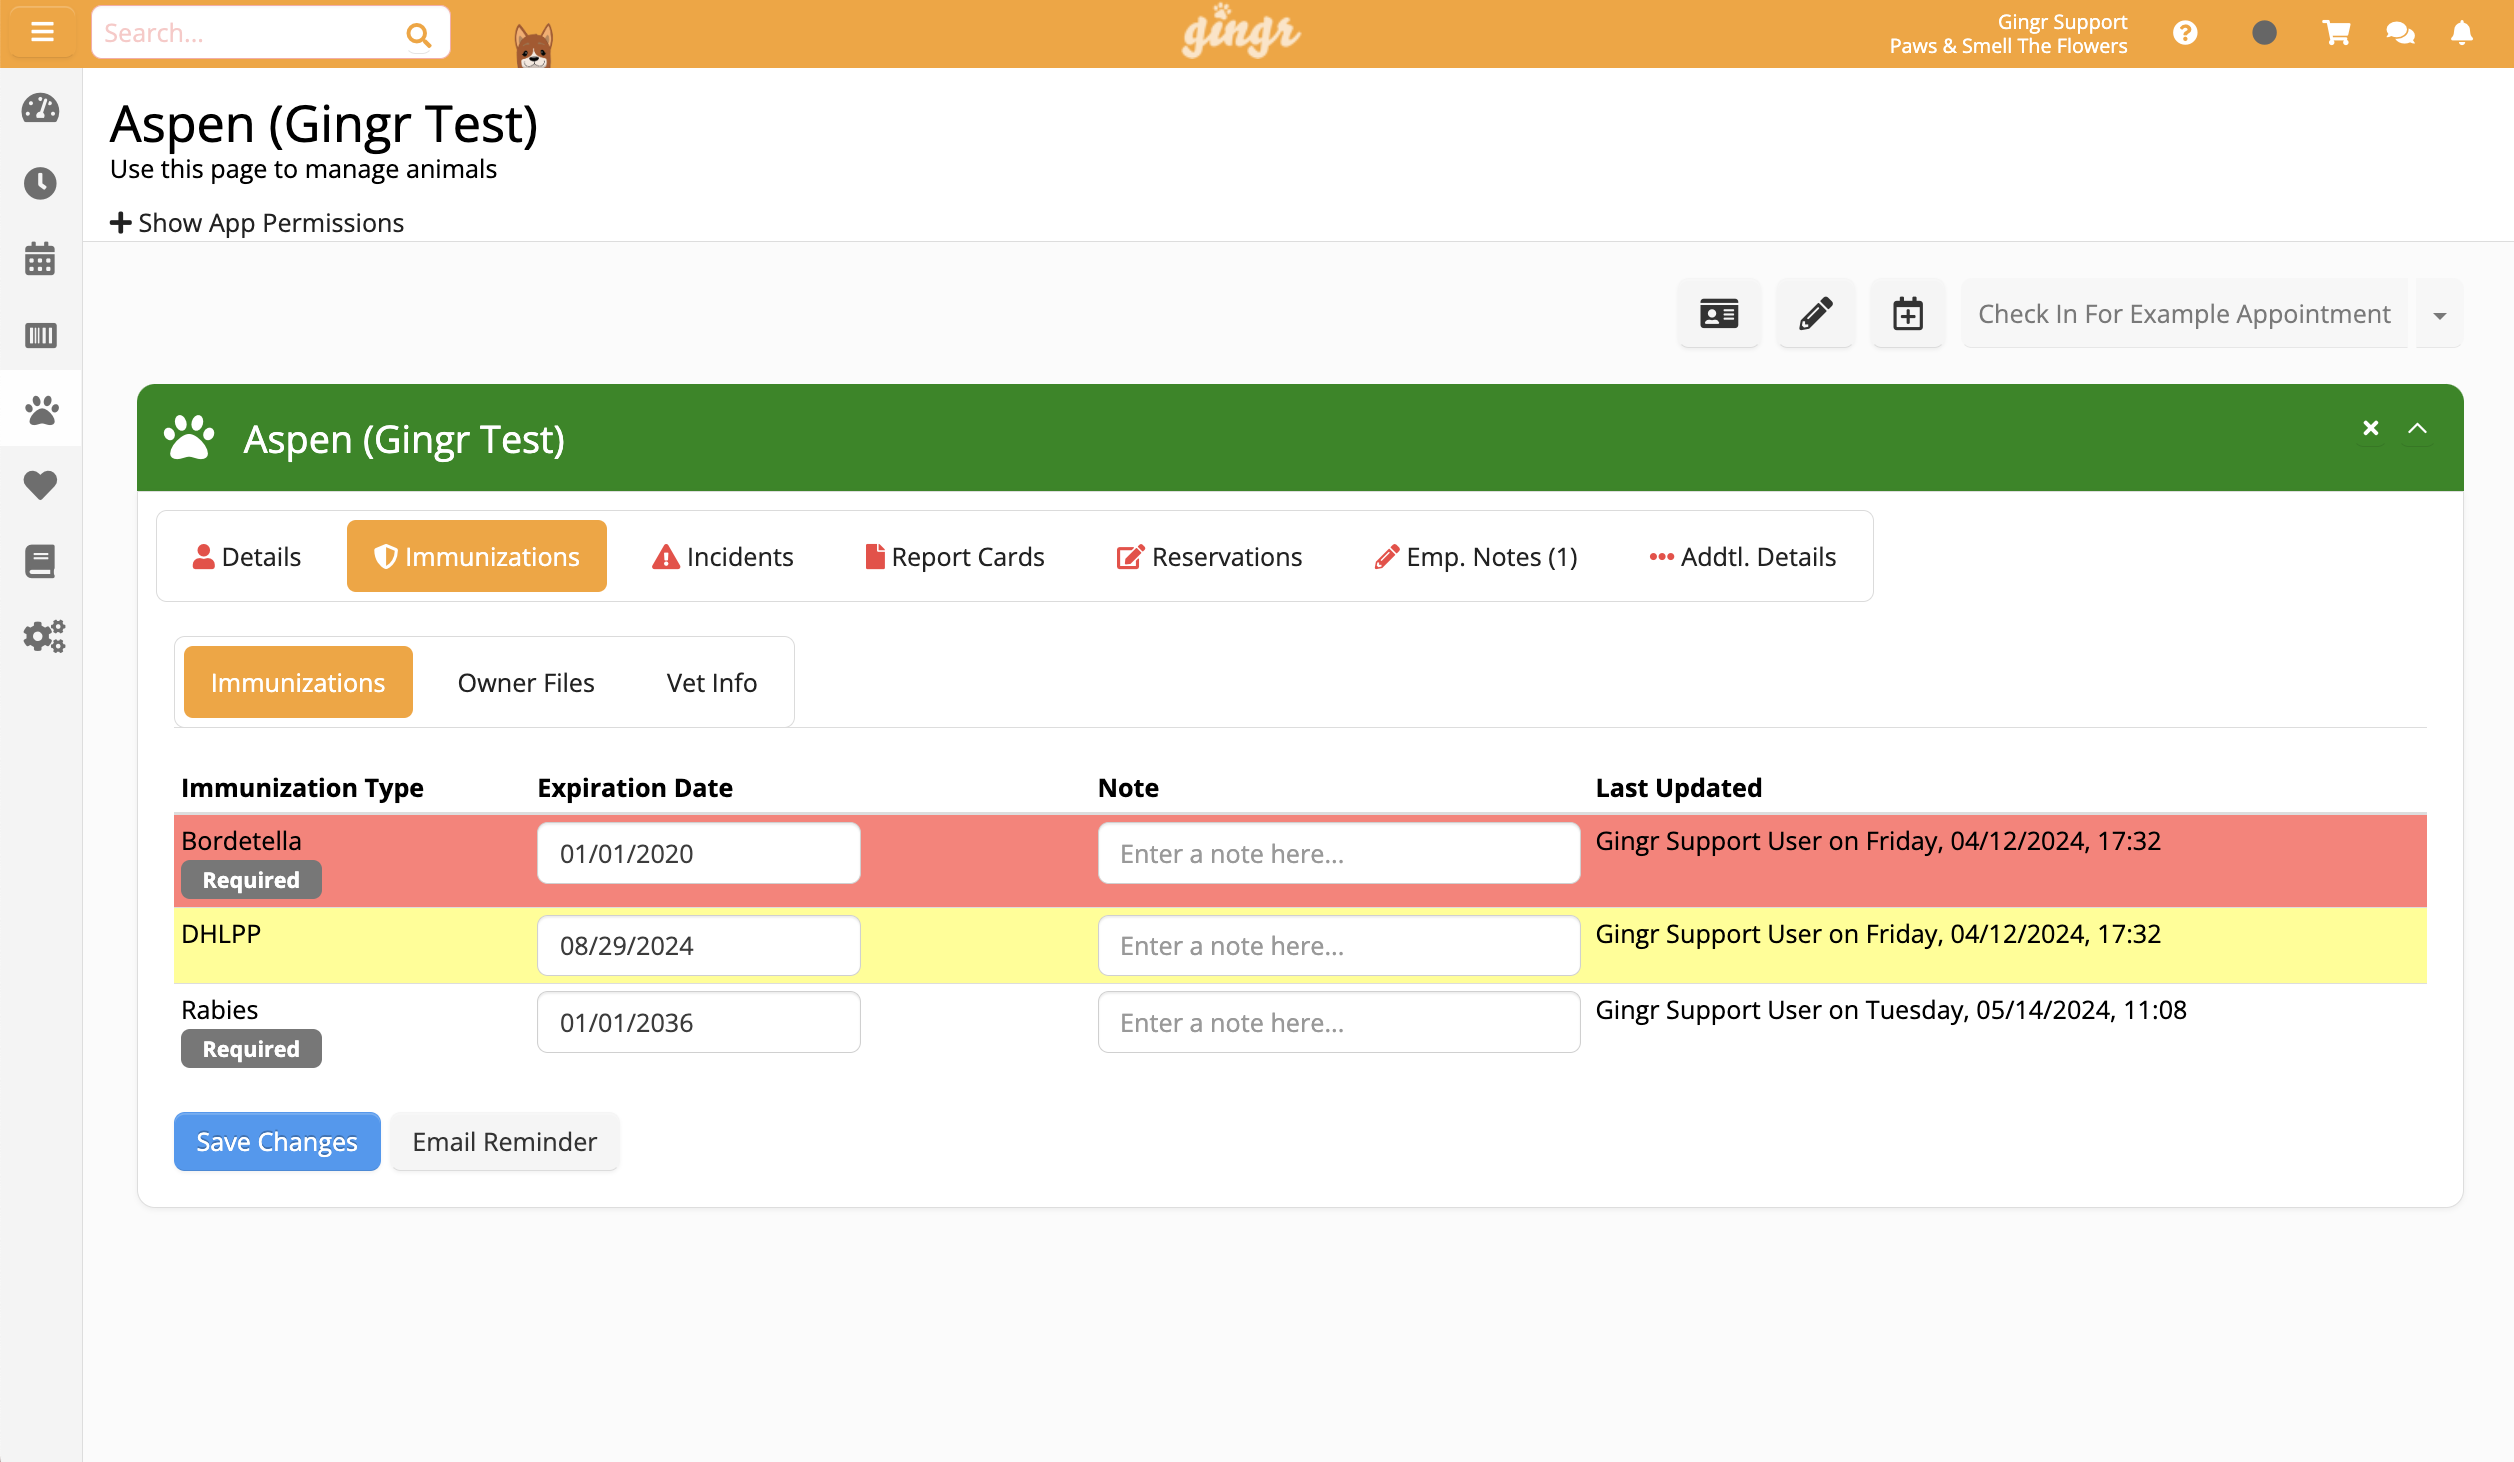This screenshot has width=2514, height=1462.
Task: Open the dashboard gauge sidebar icon
Action: click(x=41, y=108)
